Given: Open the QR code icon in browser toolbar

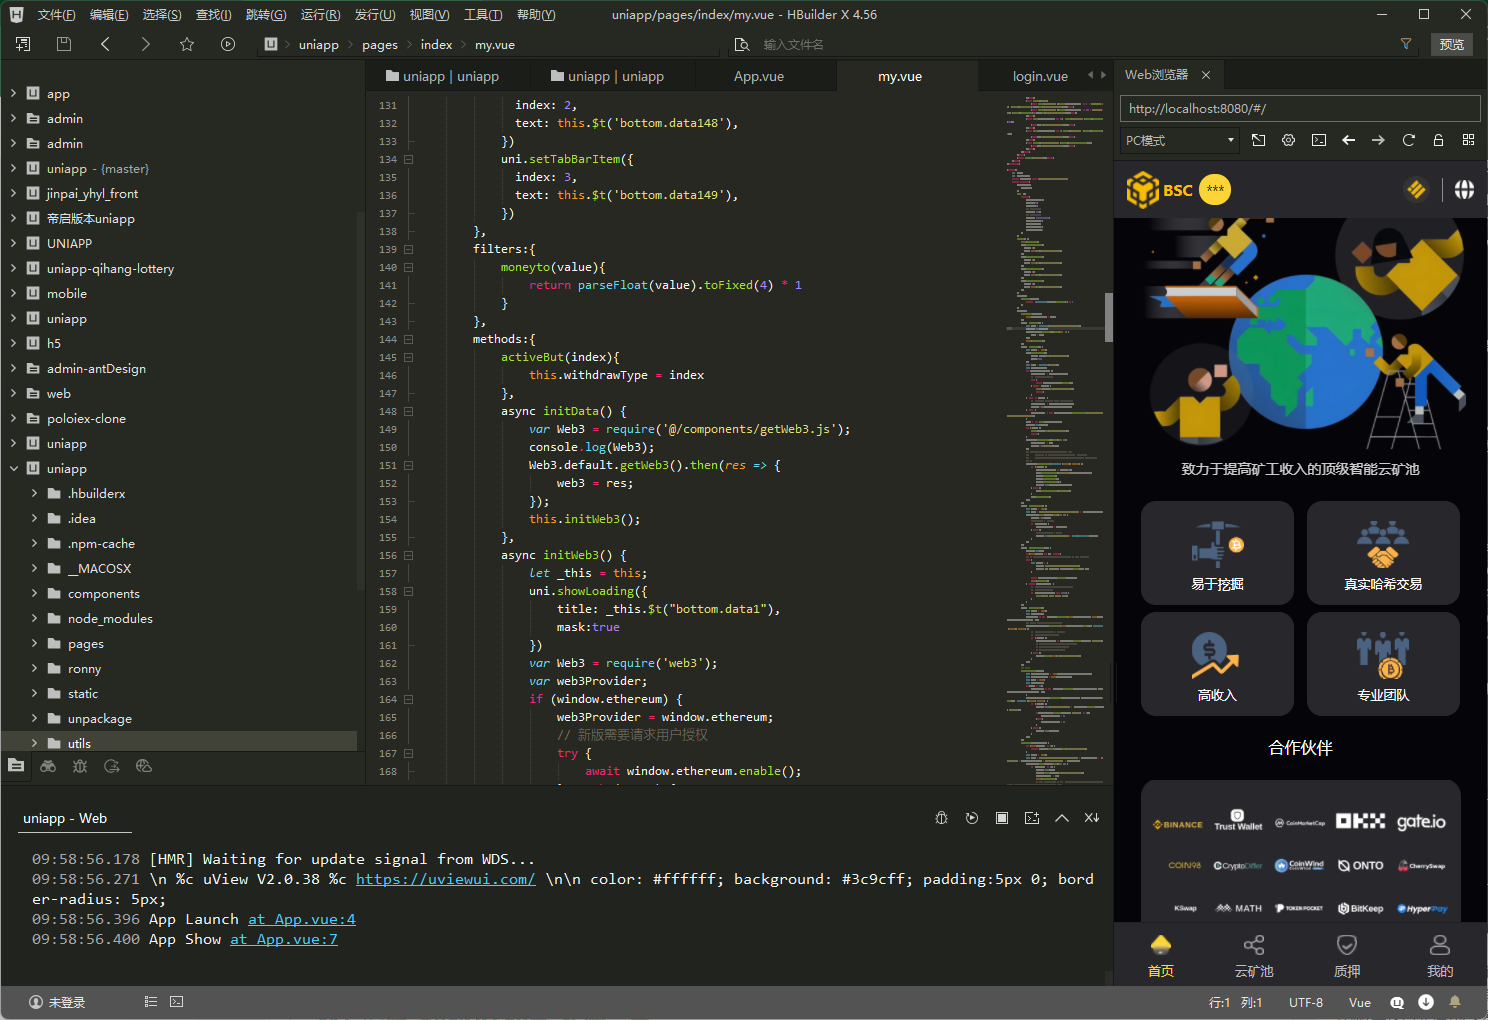Looking at the screenshot, I should (1468, 140).
